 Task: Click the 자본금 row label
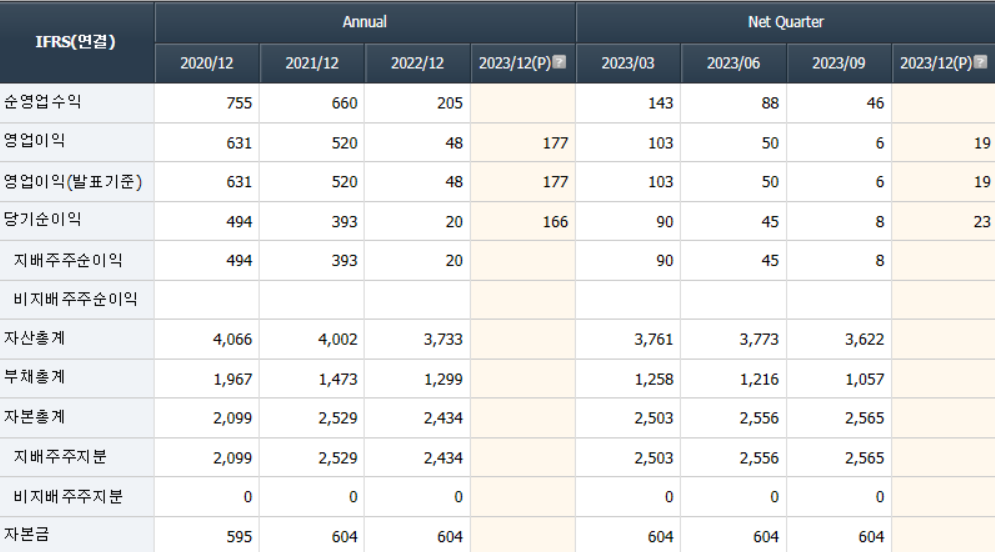tap(27, 535)
